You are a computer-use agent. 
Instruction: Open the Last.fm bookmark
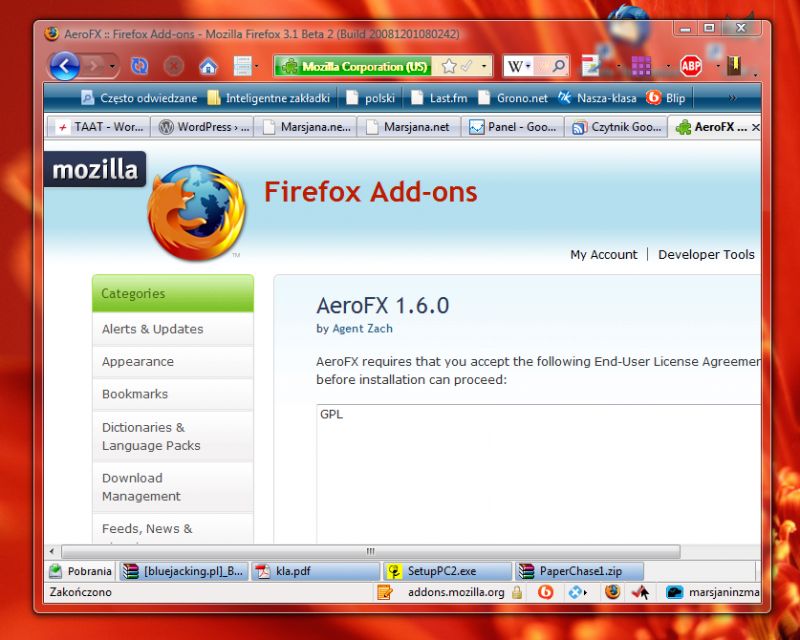tap(439, 98)
